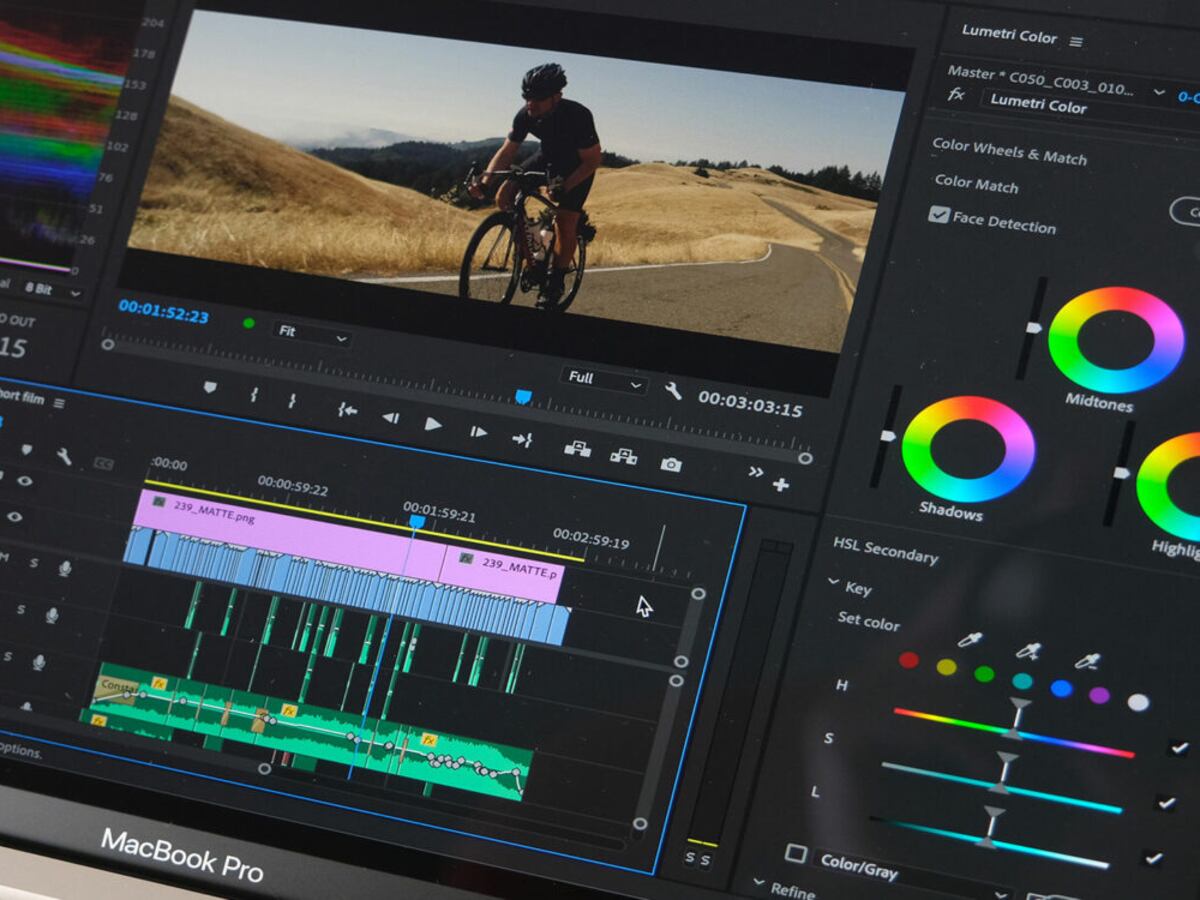Step back one frame
This screenshot has height=900, width=1200.
[391, 417]
